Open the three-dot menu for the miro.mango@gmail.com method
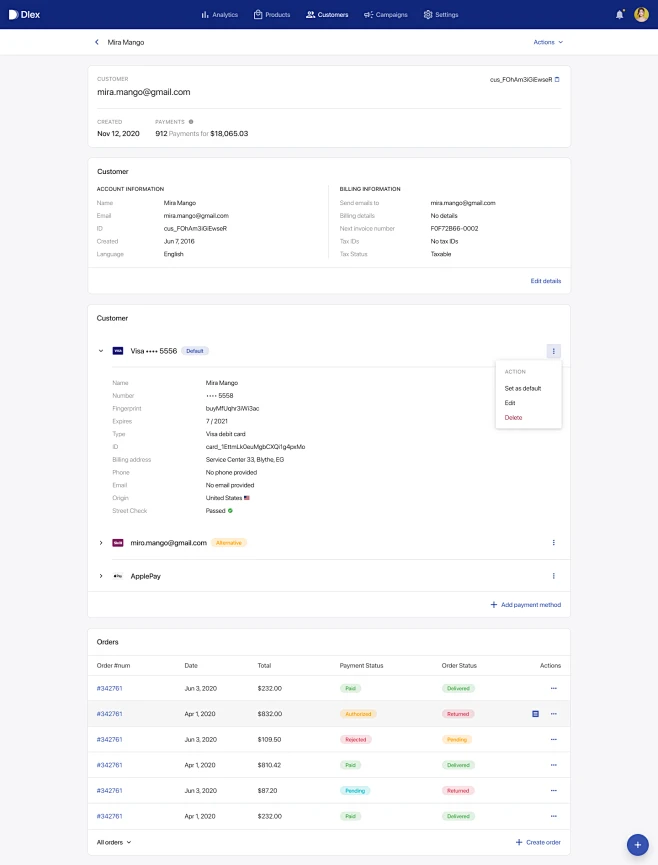The image size is (658, 865). coord(554,543)
